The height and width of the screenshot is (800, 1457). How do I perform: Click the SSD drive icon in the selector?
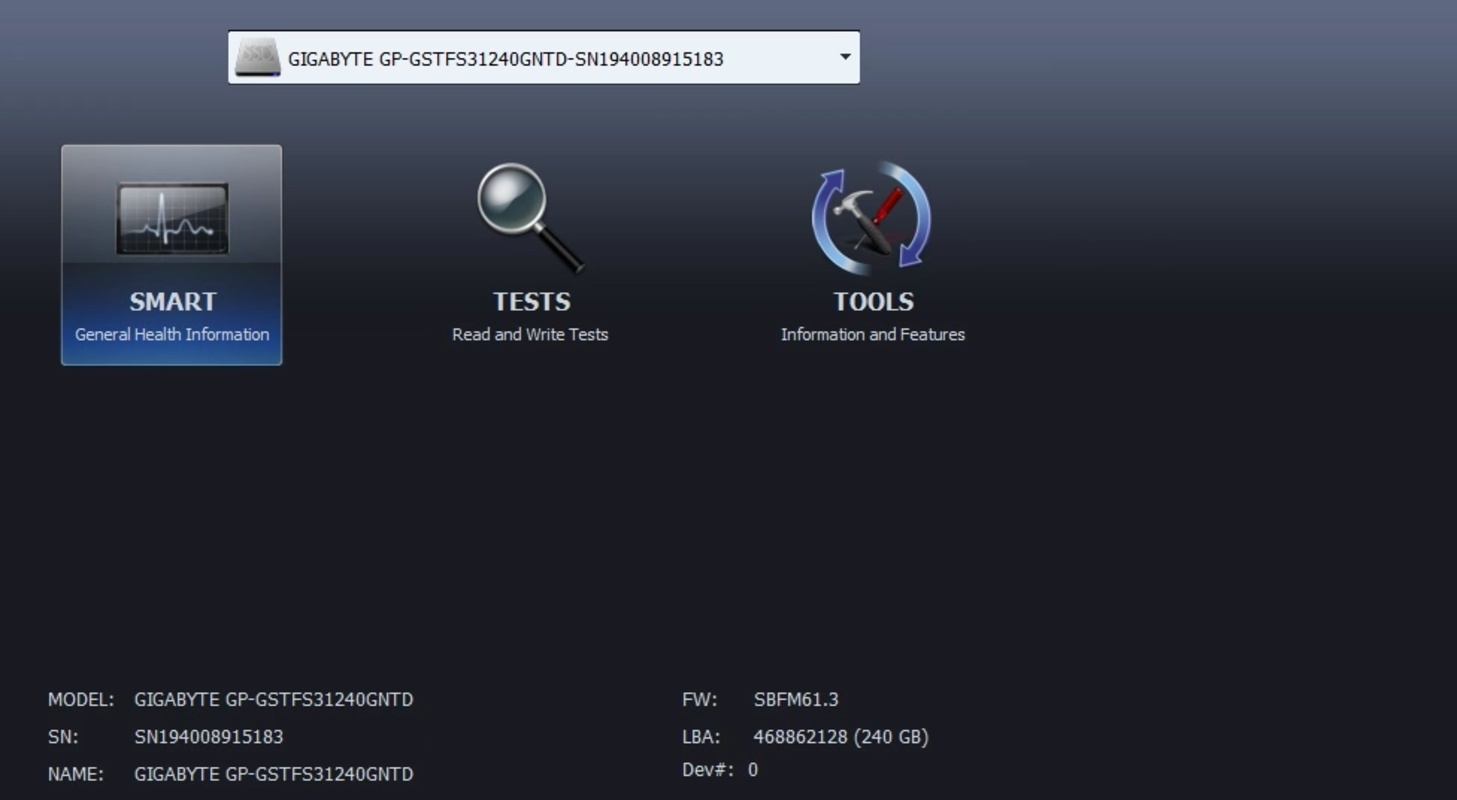tap(258, 58)
